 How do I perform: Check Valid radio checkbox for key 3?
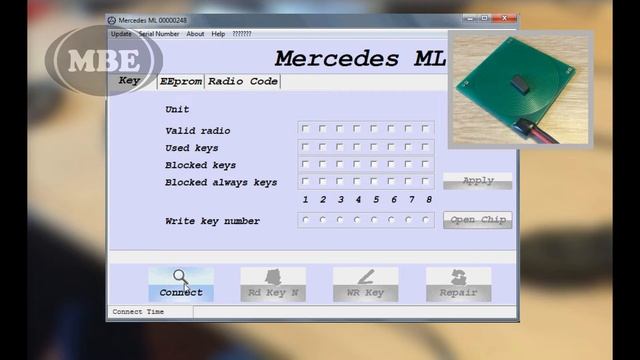(340, 129)
